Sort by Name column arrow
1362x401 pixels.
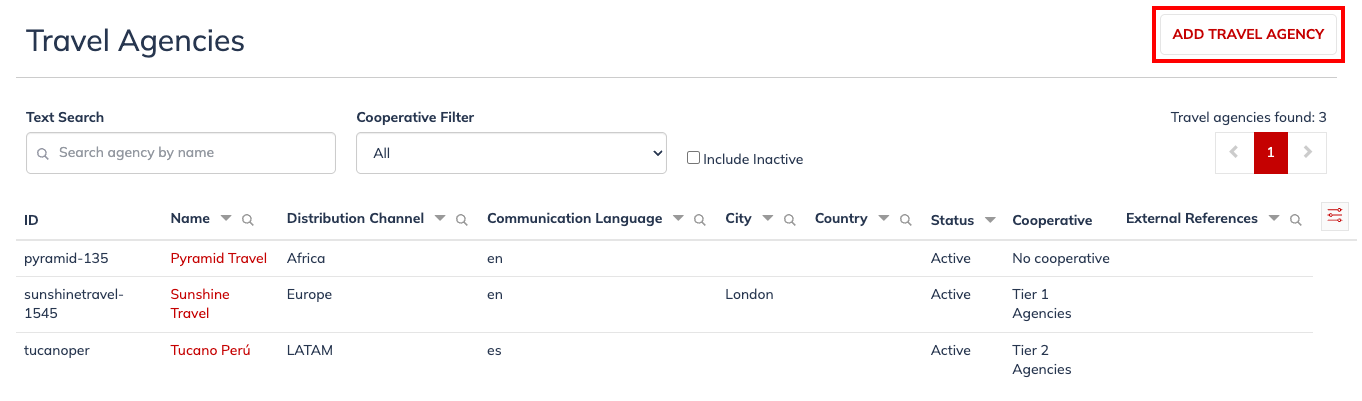point(225,219)
